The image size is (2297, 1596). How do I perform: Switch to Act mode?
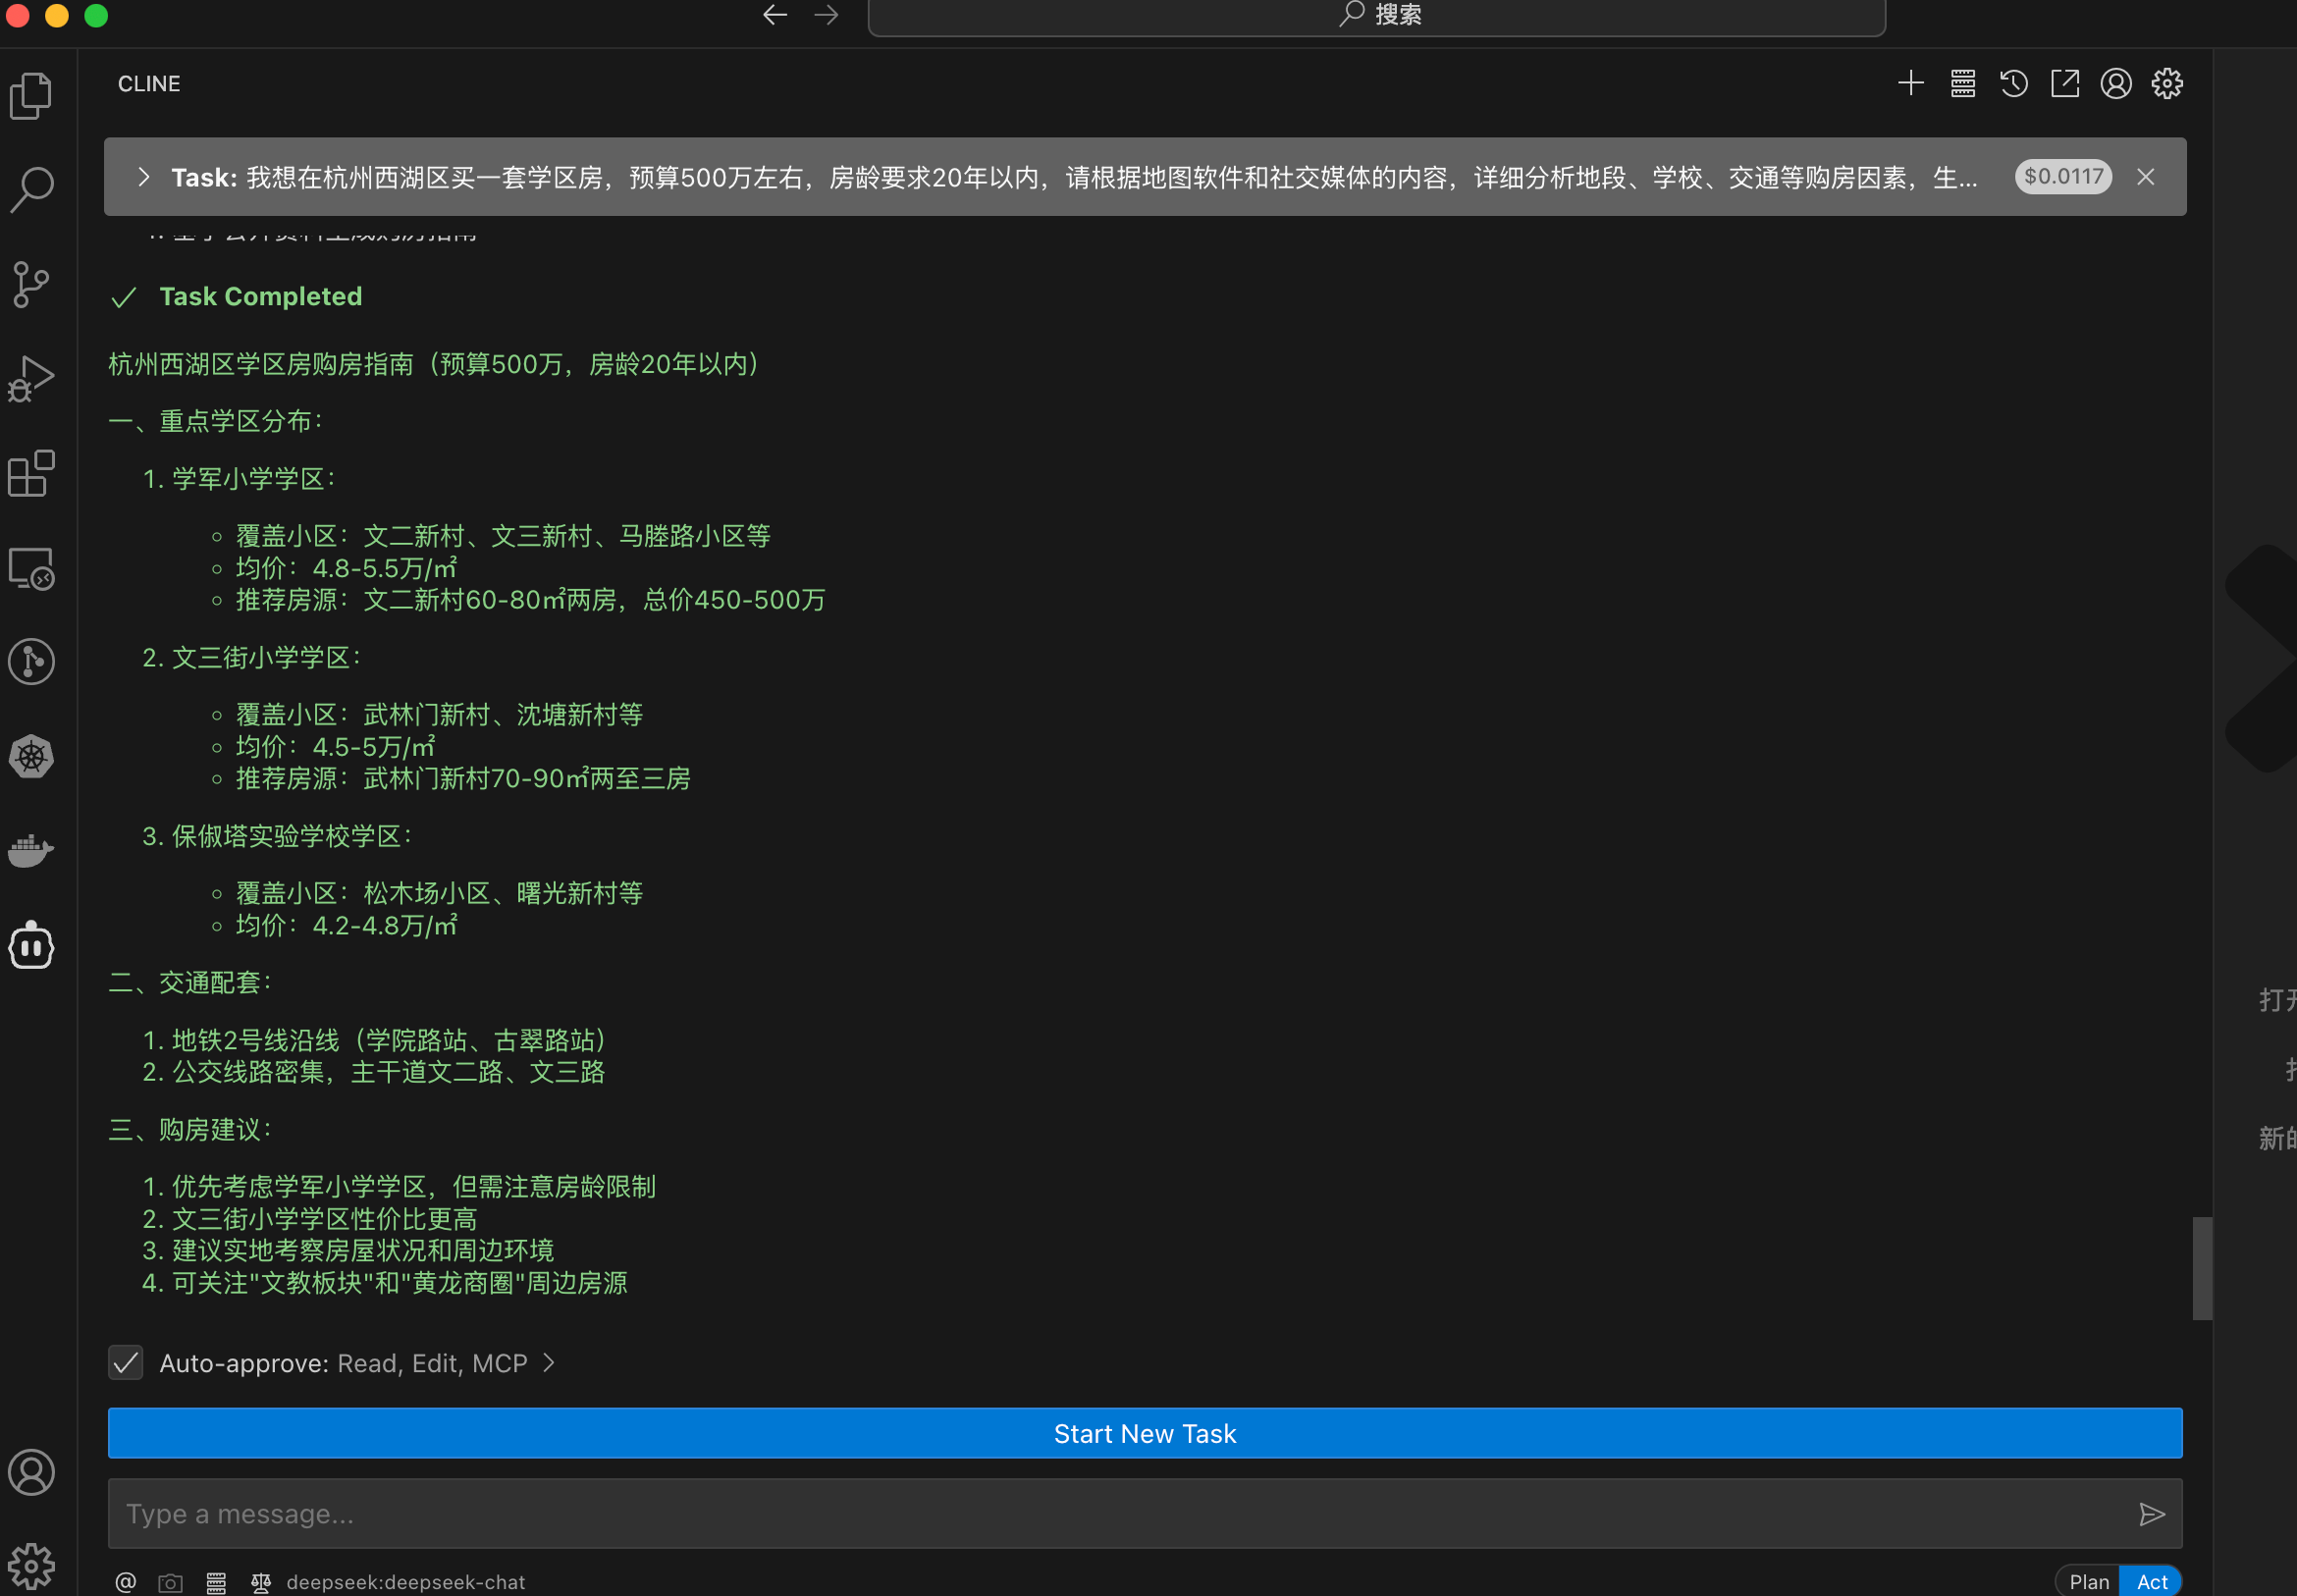[2151, 1581]
